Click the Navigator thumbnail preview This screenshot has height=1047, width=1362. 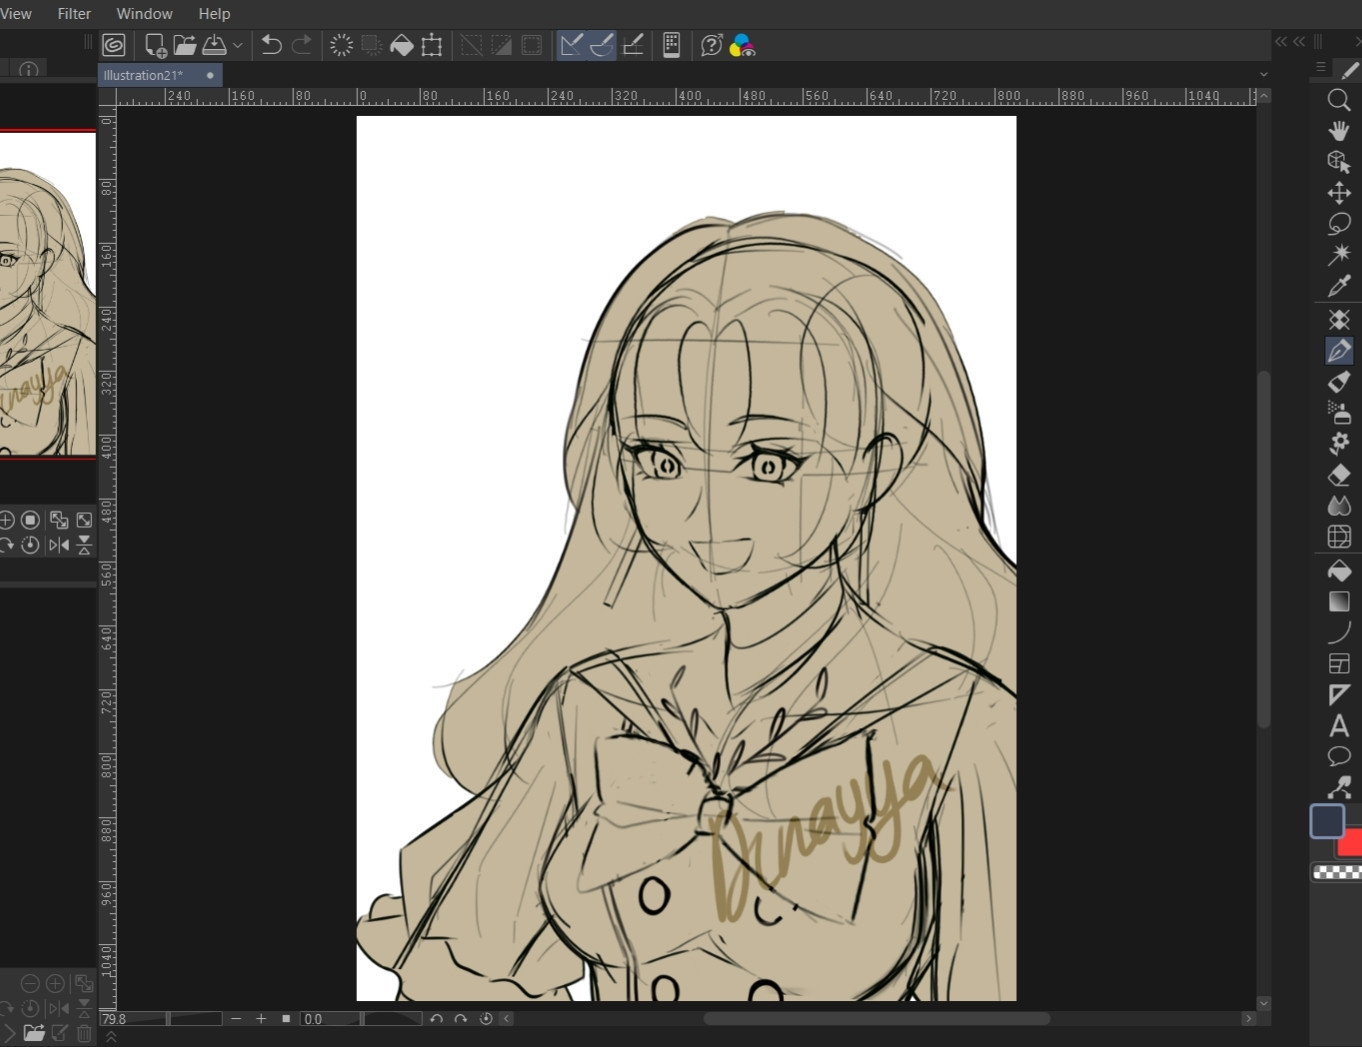[x=48, y=295]
